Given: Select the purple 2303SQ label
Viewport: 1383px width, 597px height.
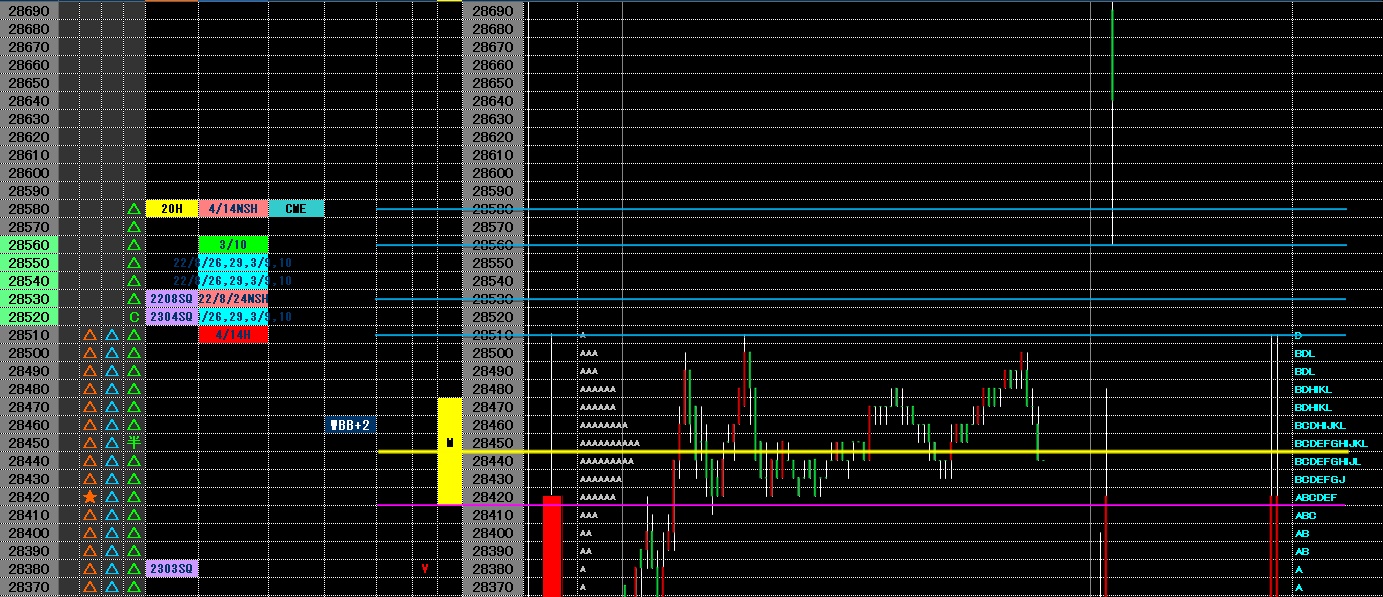Looking at the screenshot, I should (172, 569).
